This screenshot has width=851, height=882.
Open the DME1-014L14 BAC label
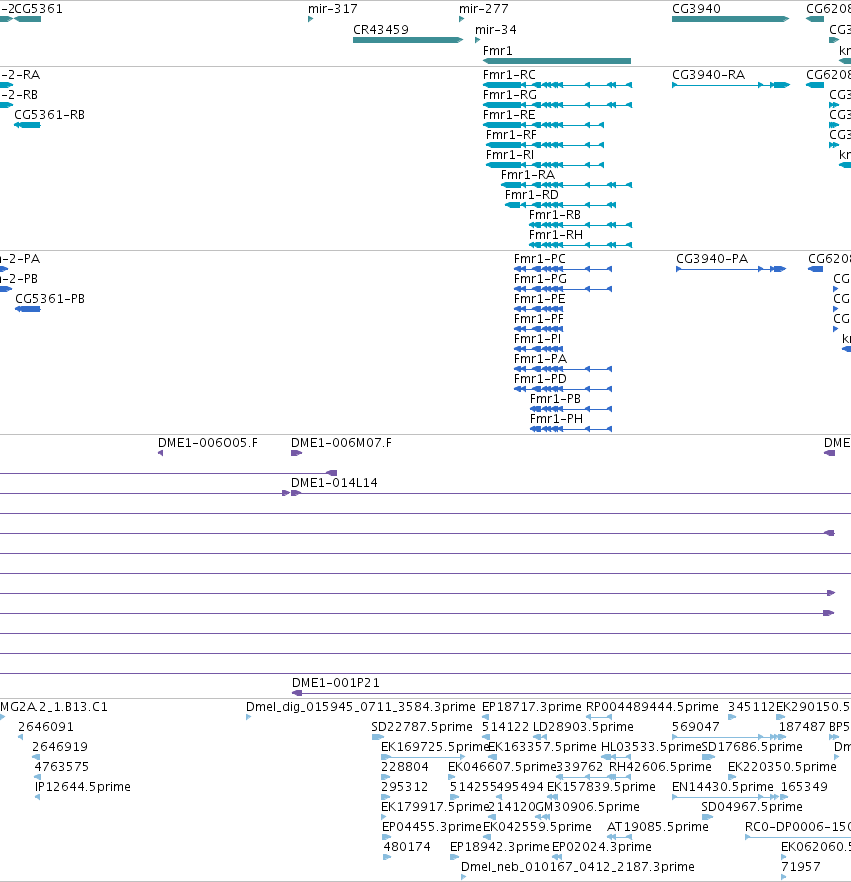[334, 483]
